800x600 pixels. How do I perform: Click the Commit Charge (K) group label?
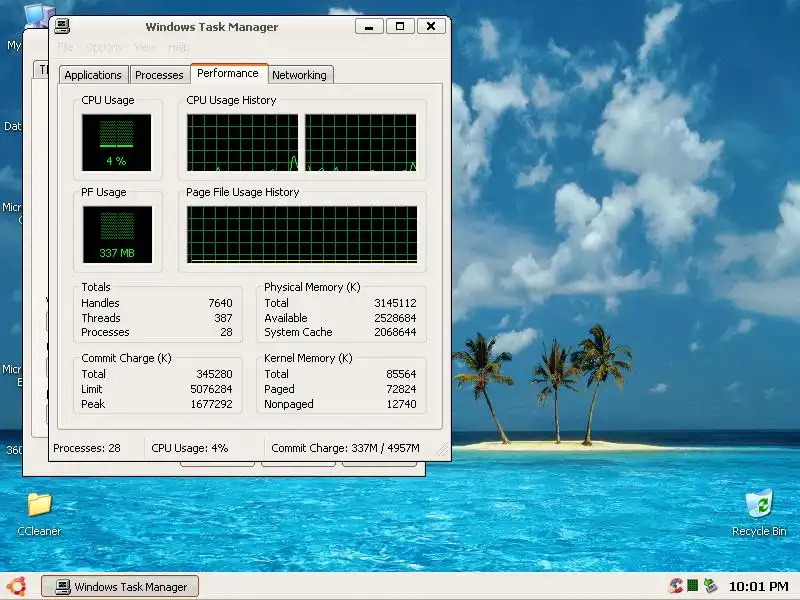coord(127,358)
